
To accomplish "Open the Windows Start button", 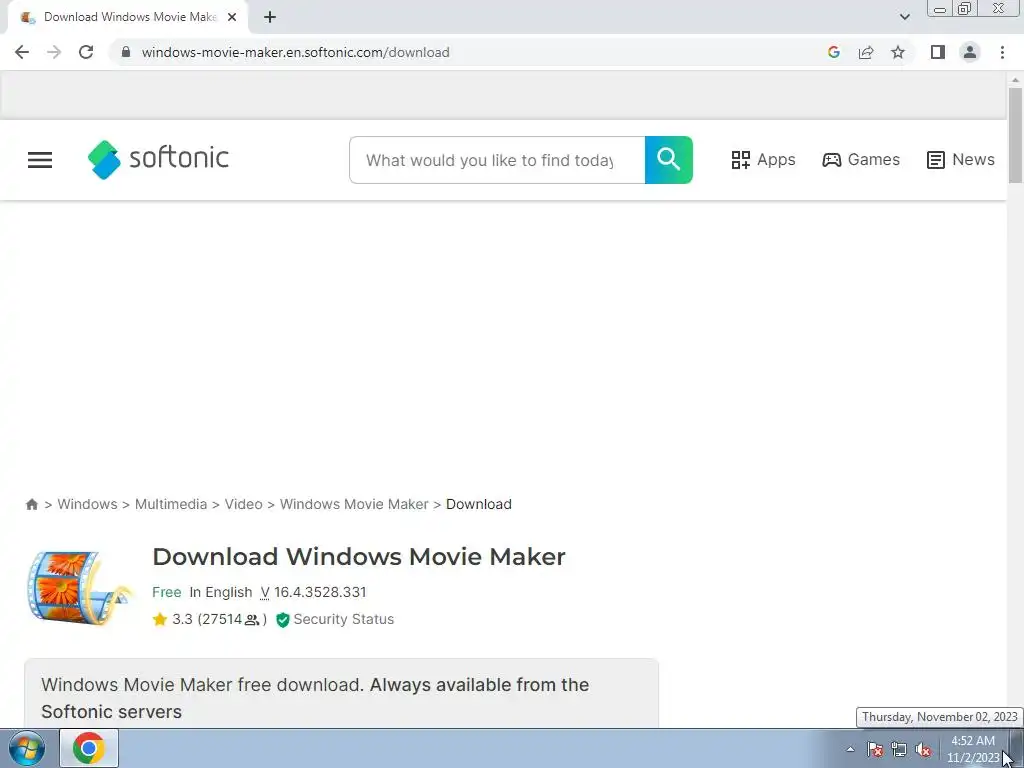I will 27,748.
